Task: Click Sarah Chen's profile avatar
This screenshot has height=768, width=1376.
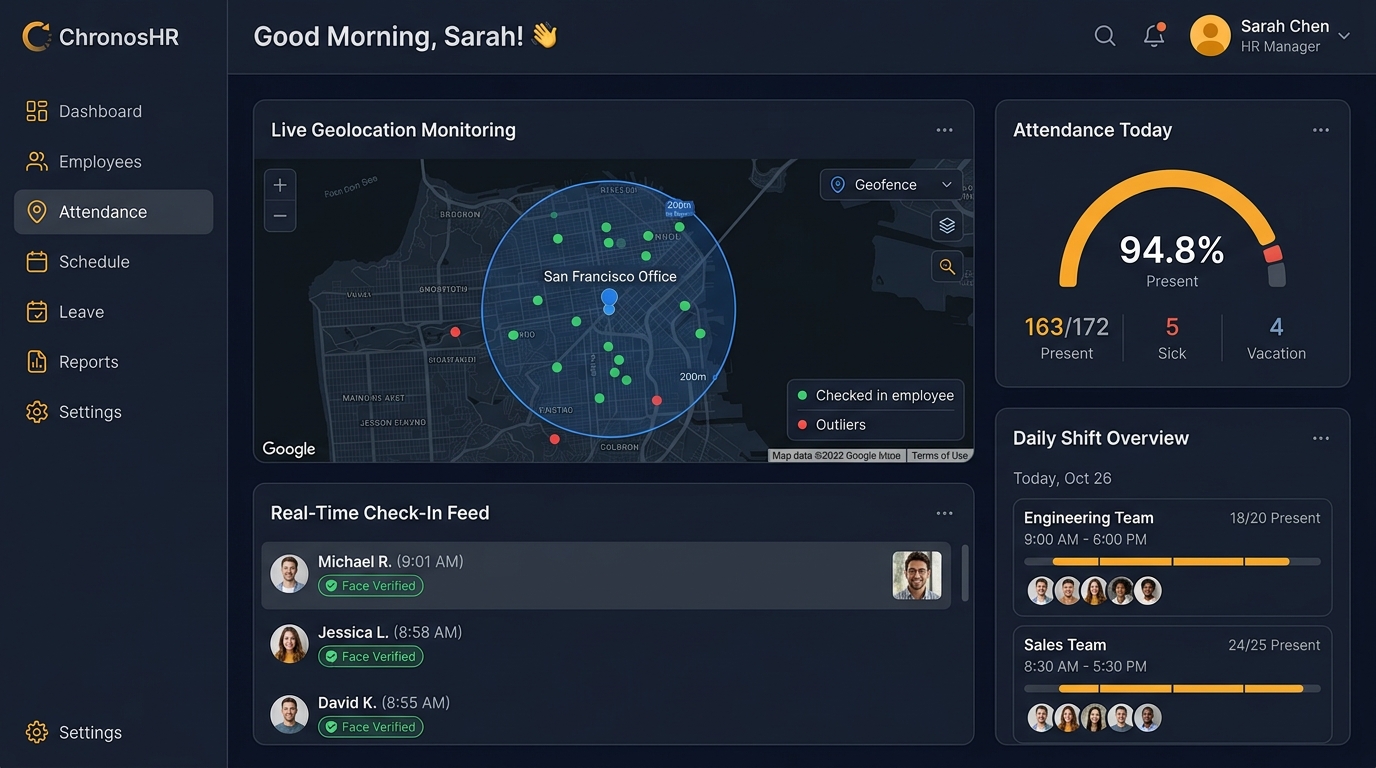Action: [x=1210, y=36]
